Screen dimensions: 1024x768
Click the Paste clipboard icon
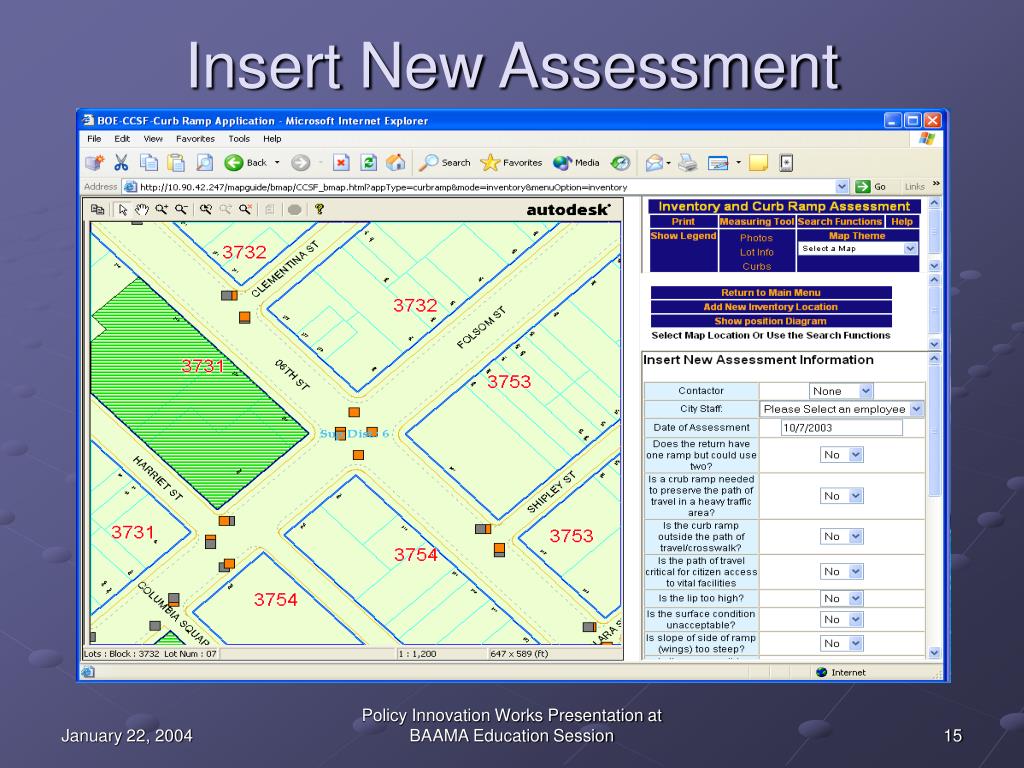click(x=176, y=162)
